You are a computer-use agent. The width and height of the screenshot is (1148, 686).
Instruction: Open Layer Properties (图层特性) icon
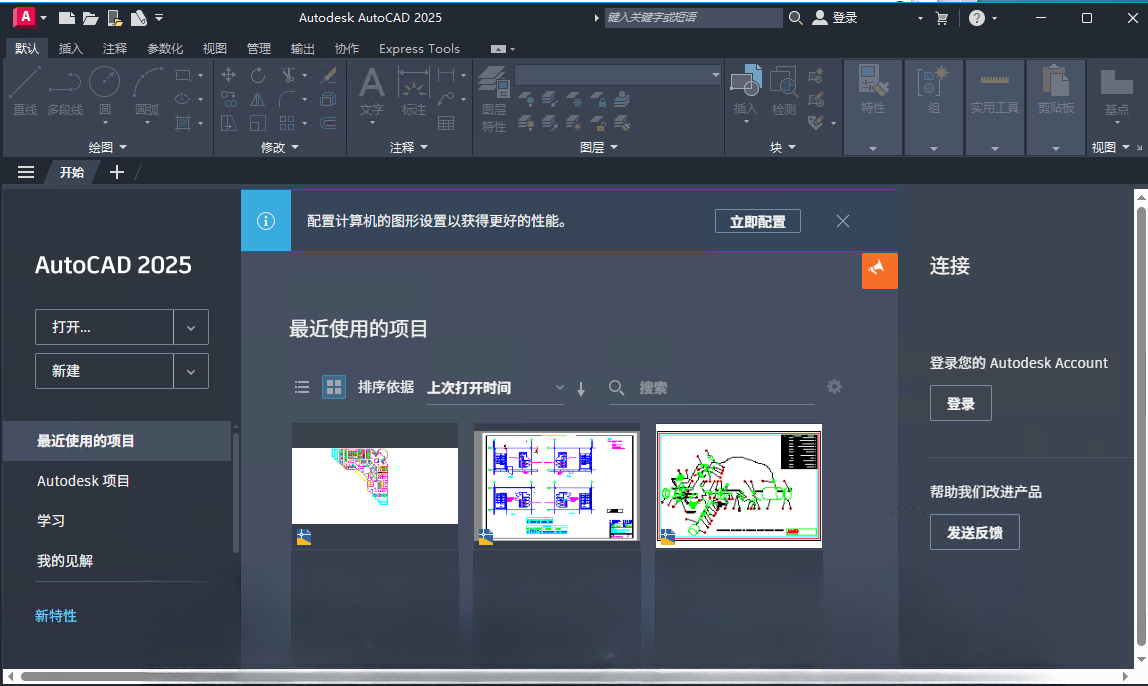tap(494, 83)
